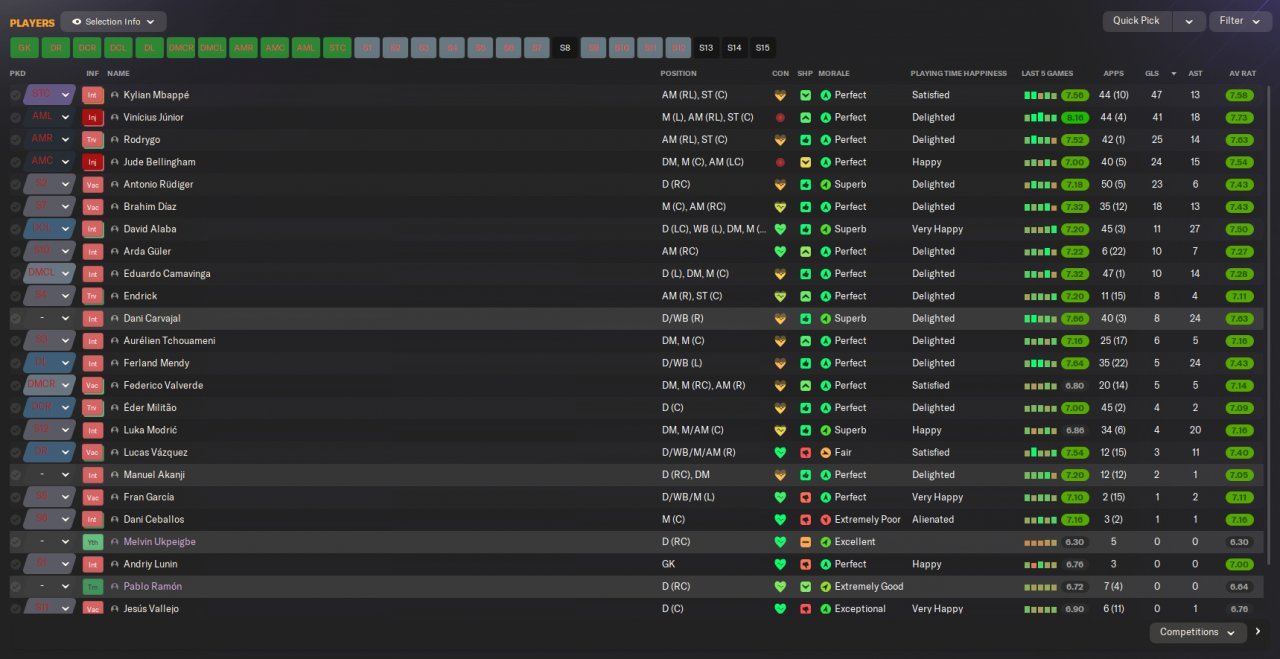Select the AMC position slot

point(275,47)
